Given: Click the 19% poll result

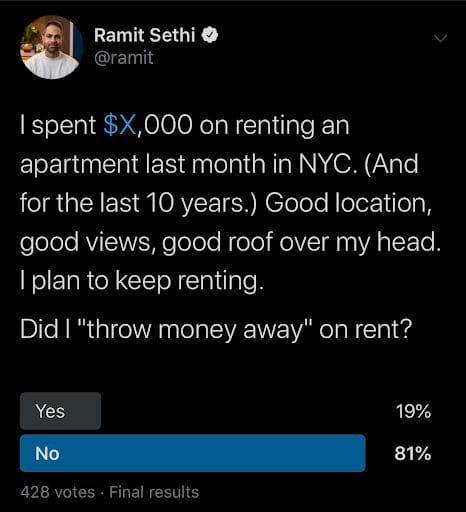Looking at the screenshot, I should coord(413,411).
